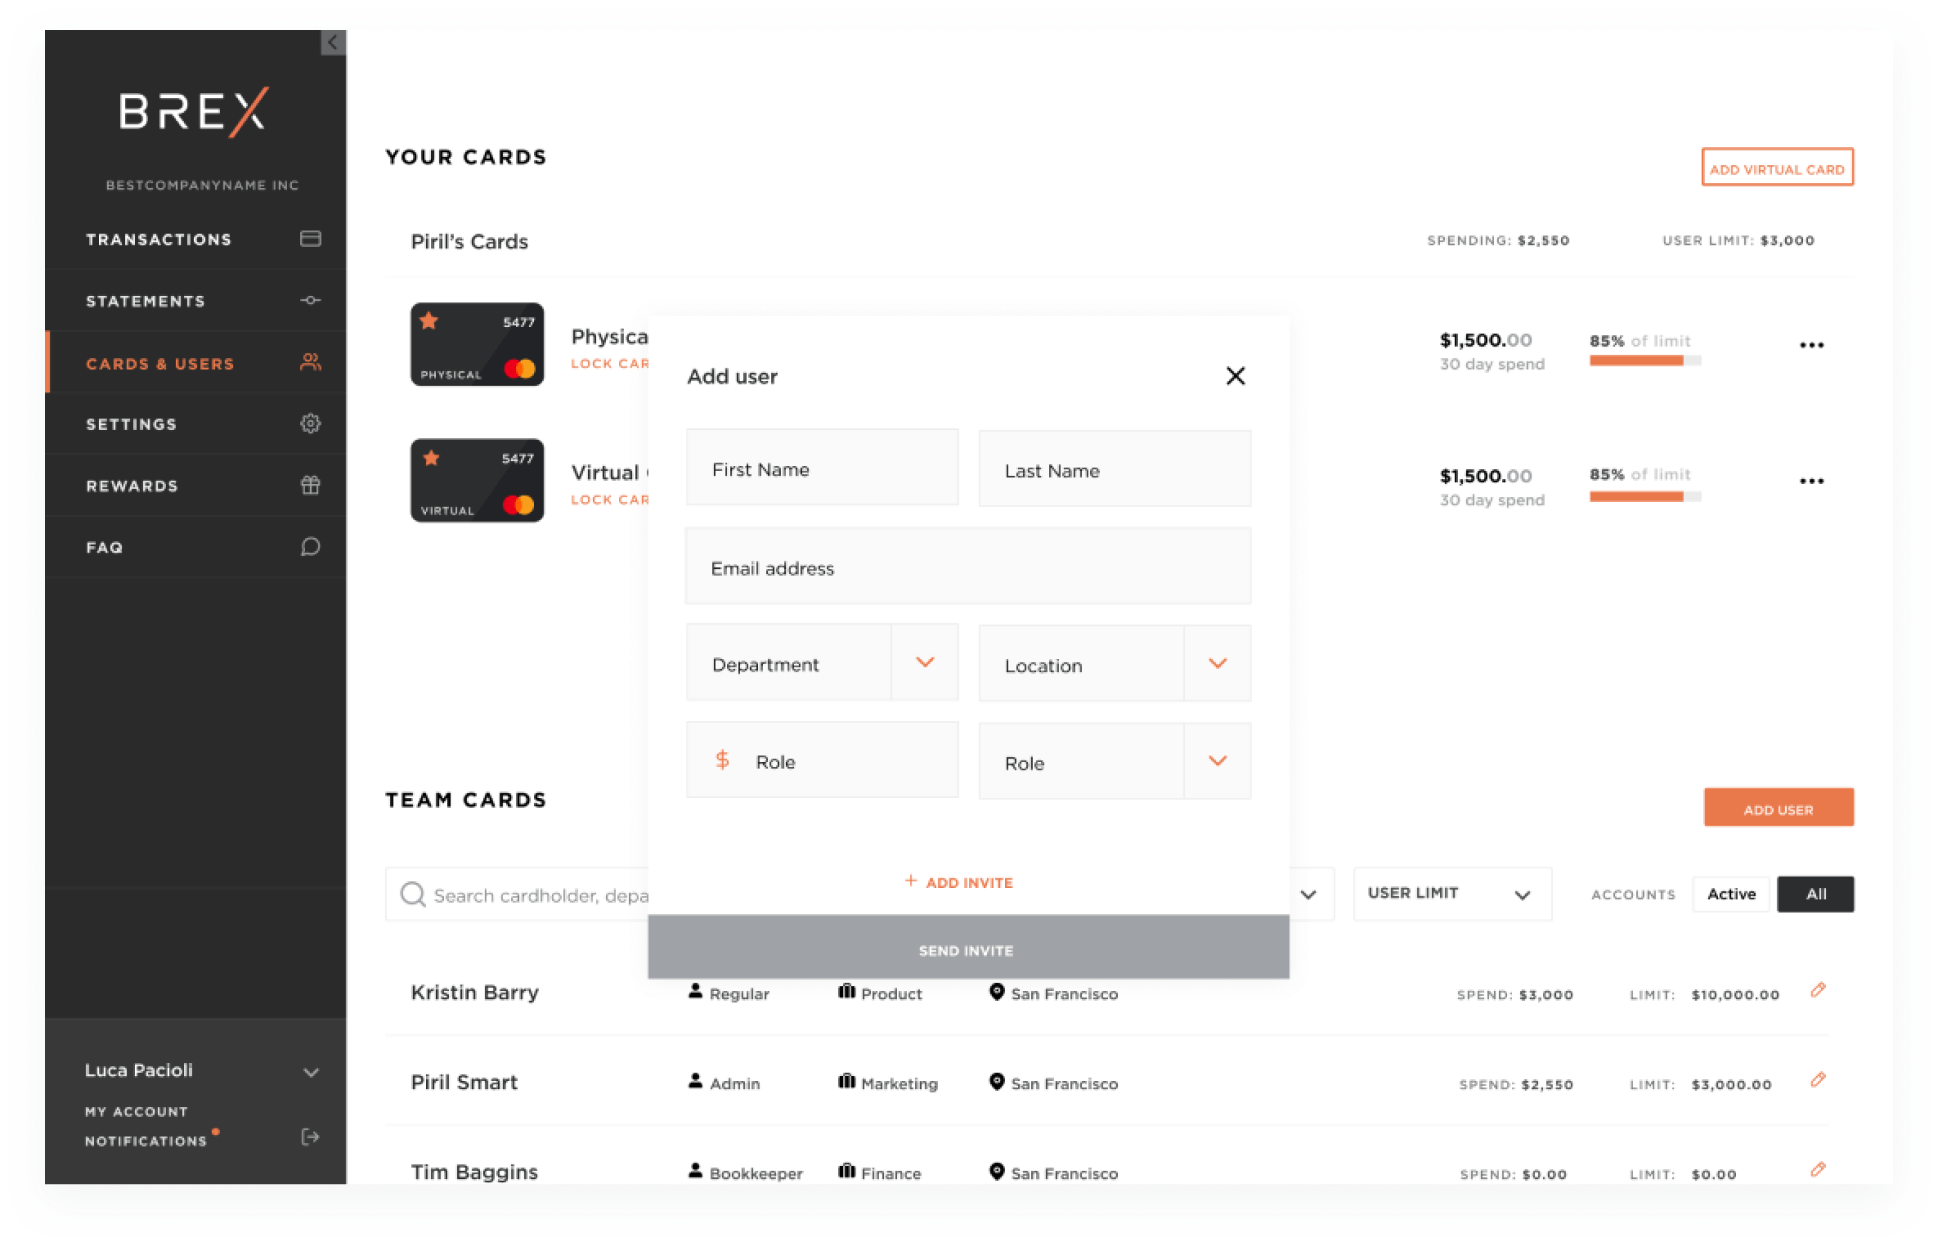
Task: Open three-dot menu for the Physical card
Action: click(x=1811, y=345)
